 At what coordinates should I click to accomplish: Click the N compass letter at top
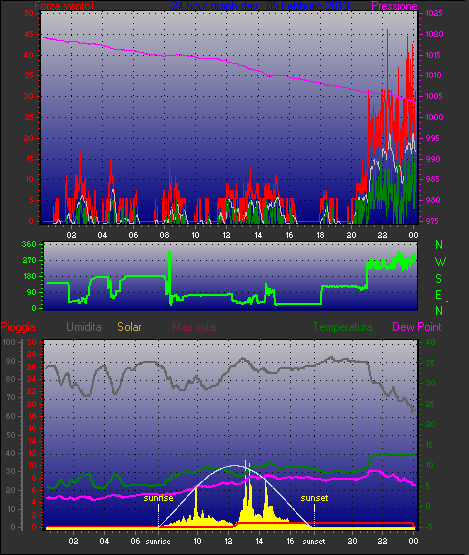[x=439, y=245]
